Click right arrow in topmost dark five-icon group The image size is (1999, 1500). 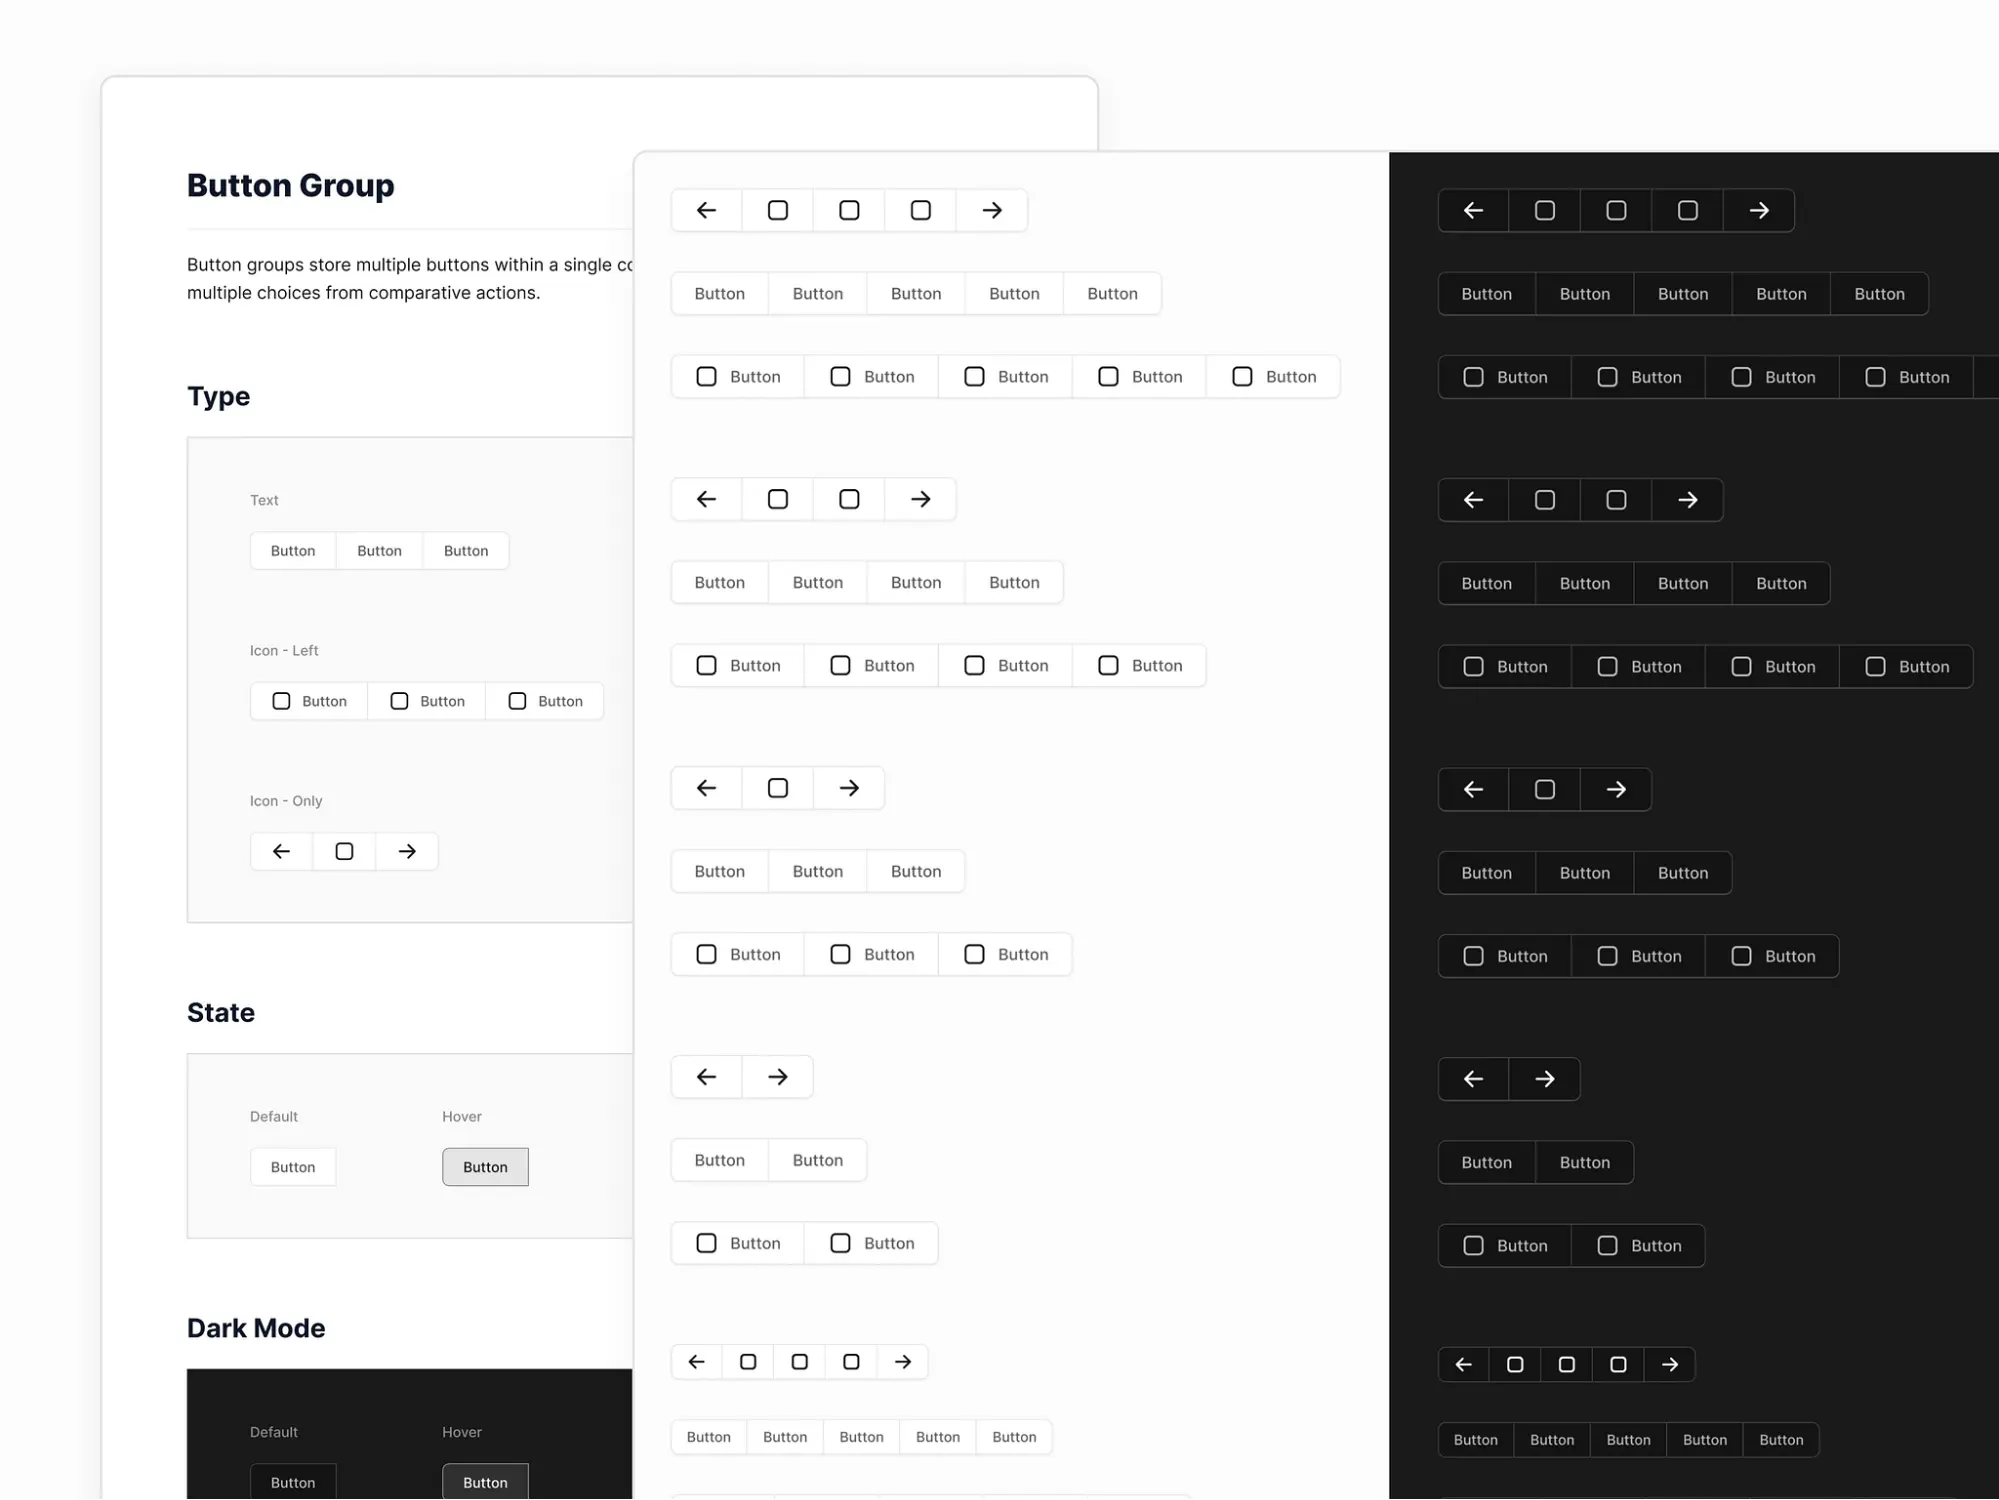(x=1759, y=211)
